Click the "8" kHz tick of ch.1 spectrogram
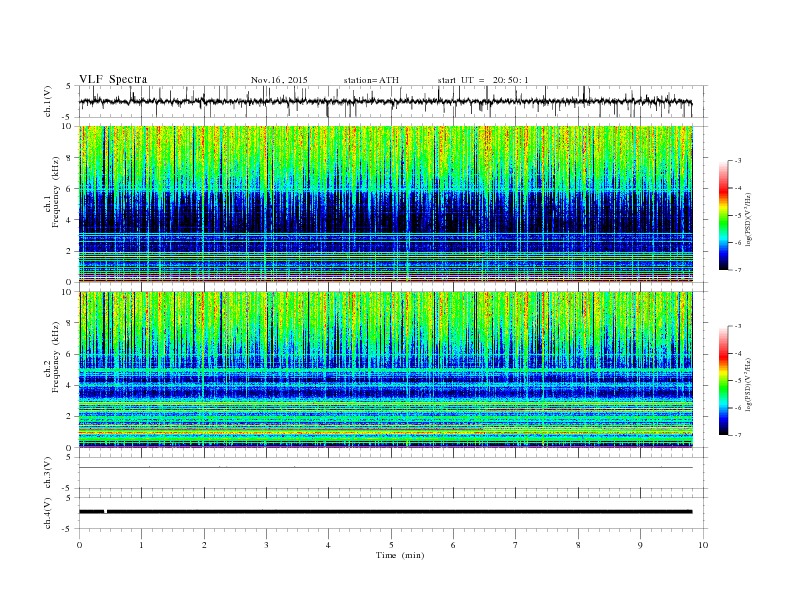Viewport: 792px width, 612px height. click(70, 158)
